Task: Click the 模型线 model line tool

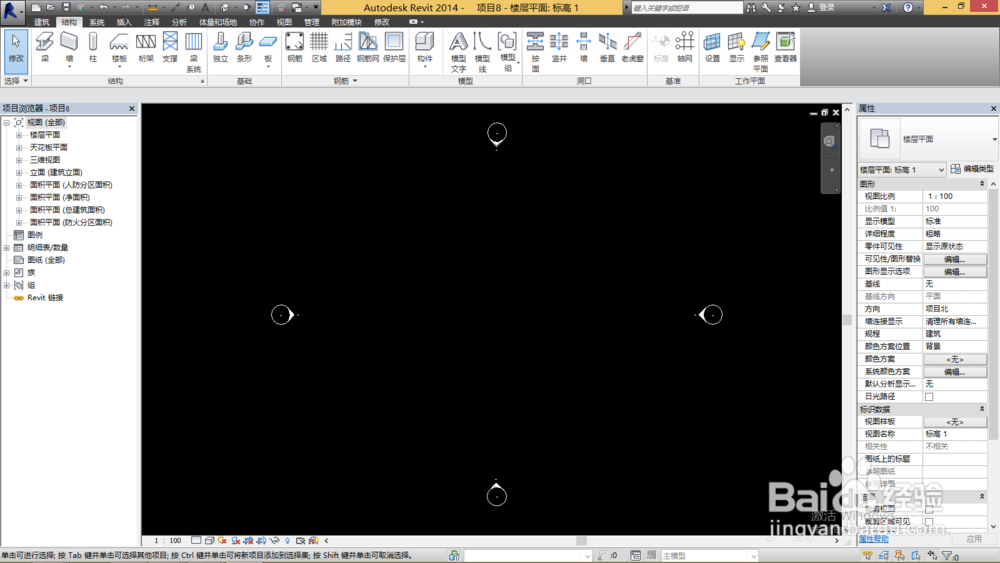Action: [x=483, y=52]
